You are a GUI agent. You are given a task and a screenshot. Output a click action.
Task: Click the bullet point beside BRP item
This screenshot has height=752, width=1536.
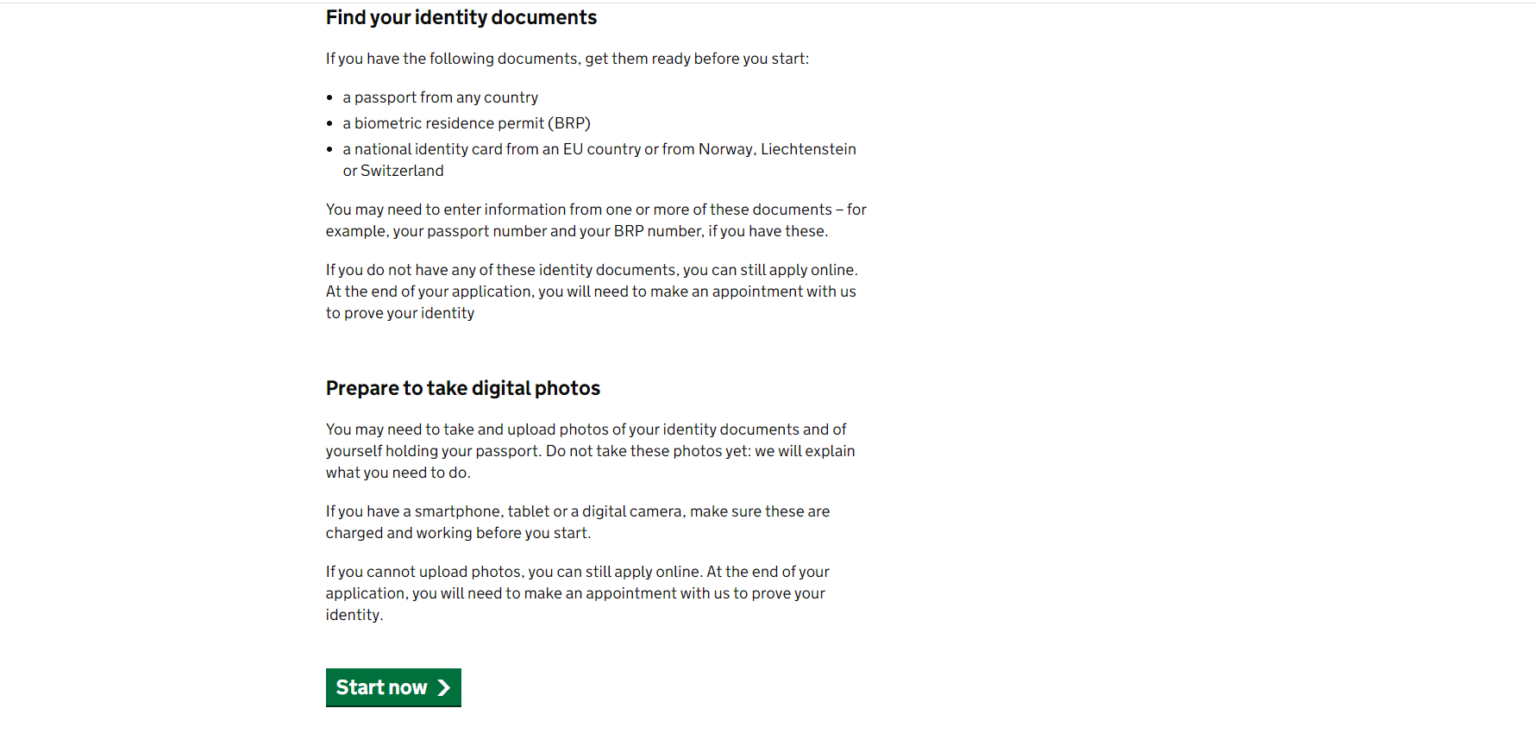tap(329, 123)
